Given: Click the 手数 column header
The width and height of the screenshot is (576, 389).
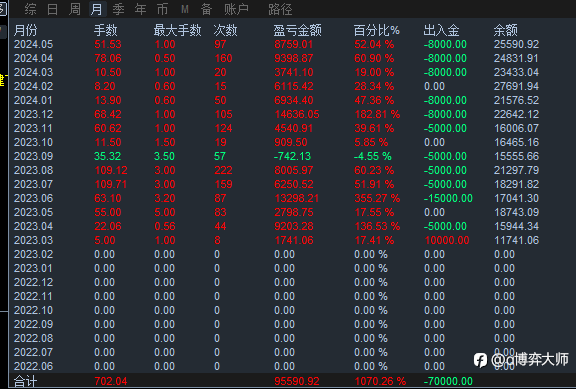Looking at the screenshot, I should click(105, 30).
